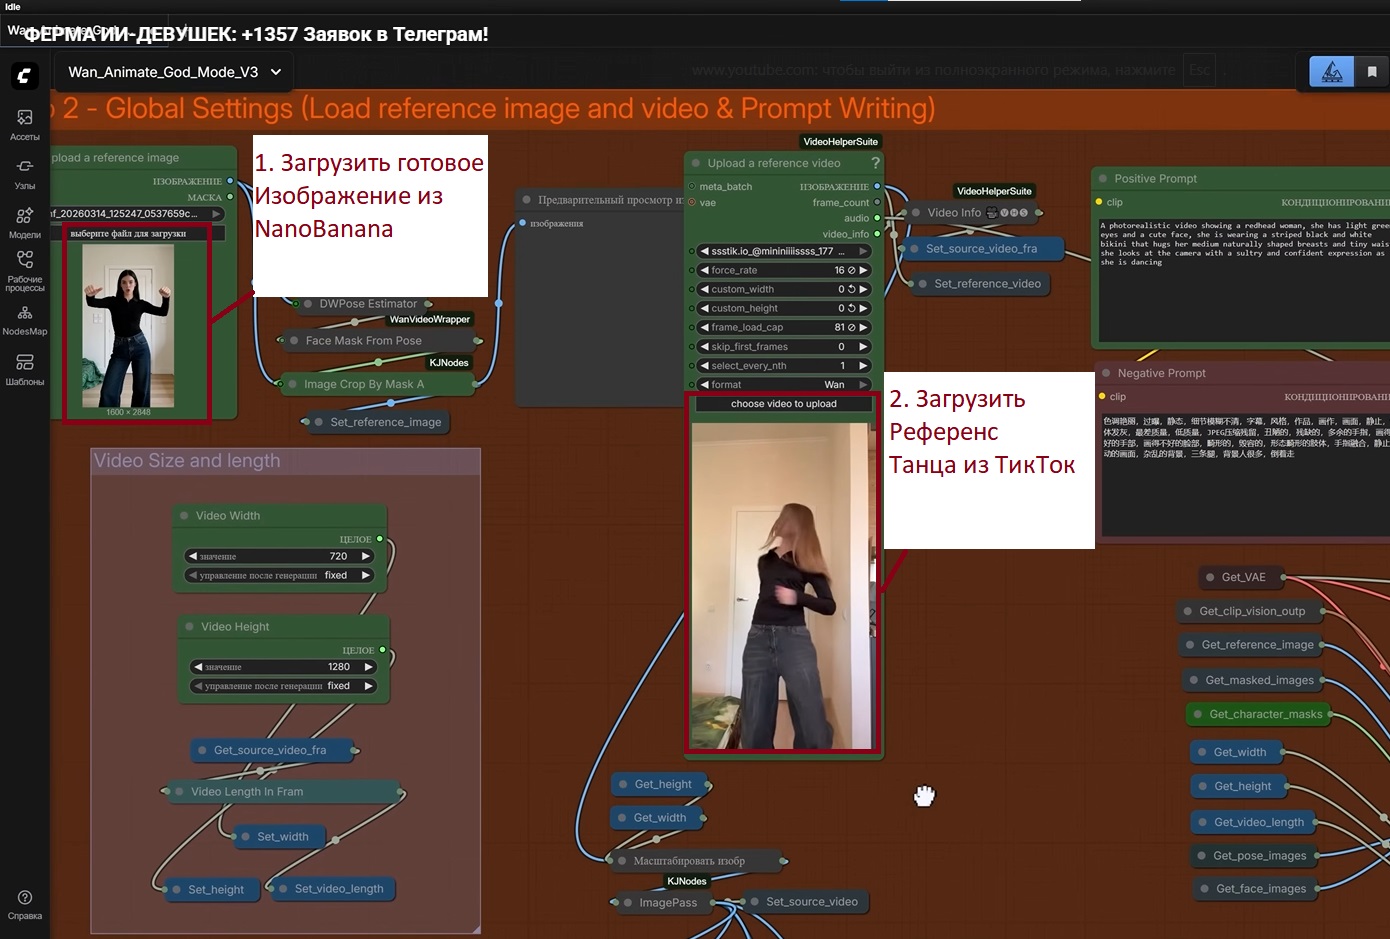Click the ComfyUI logo icon
The width and height of the screenshot is (1390, 939).
25,76
